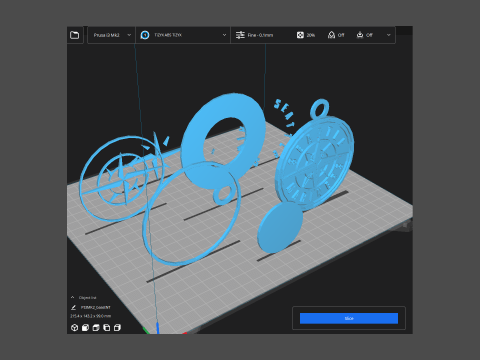Click the build plate adhesion icon
This screenshot has width=480, height=360.
(360, 35)
